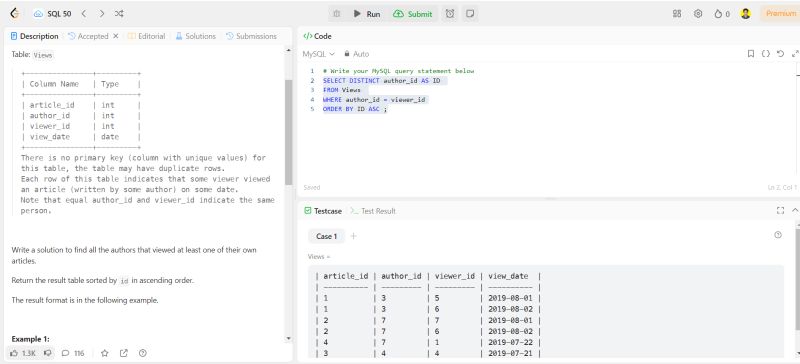Image resolution: width=800 pixels, height=364 pixels.
Task: Open the 116 comments
Action: pos(73,353)
